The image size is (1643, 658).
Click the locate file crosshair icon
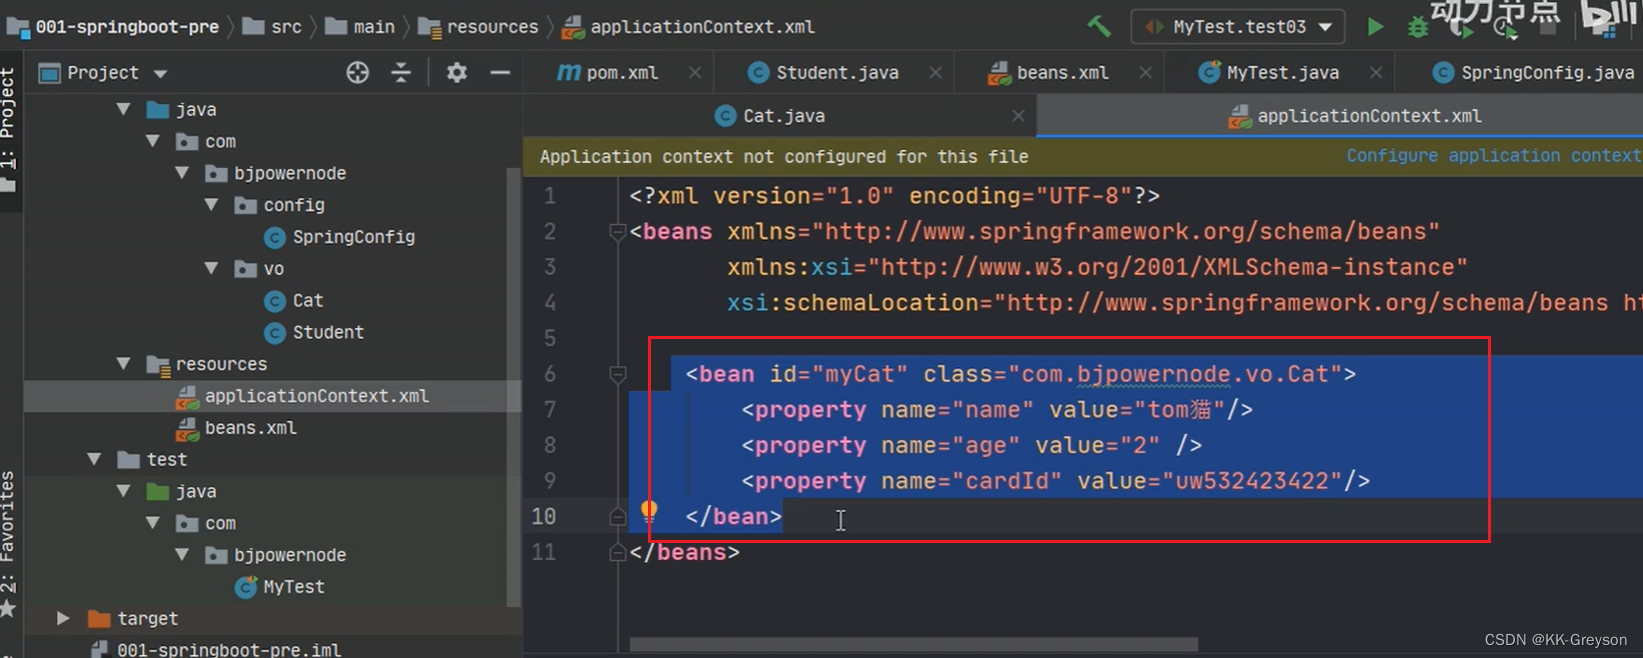pyautogui.click(x=357, y=72)
